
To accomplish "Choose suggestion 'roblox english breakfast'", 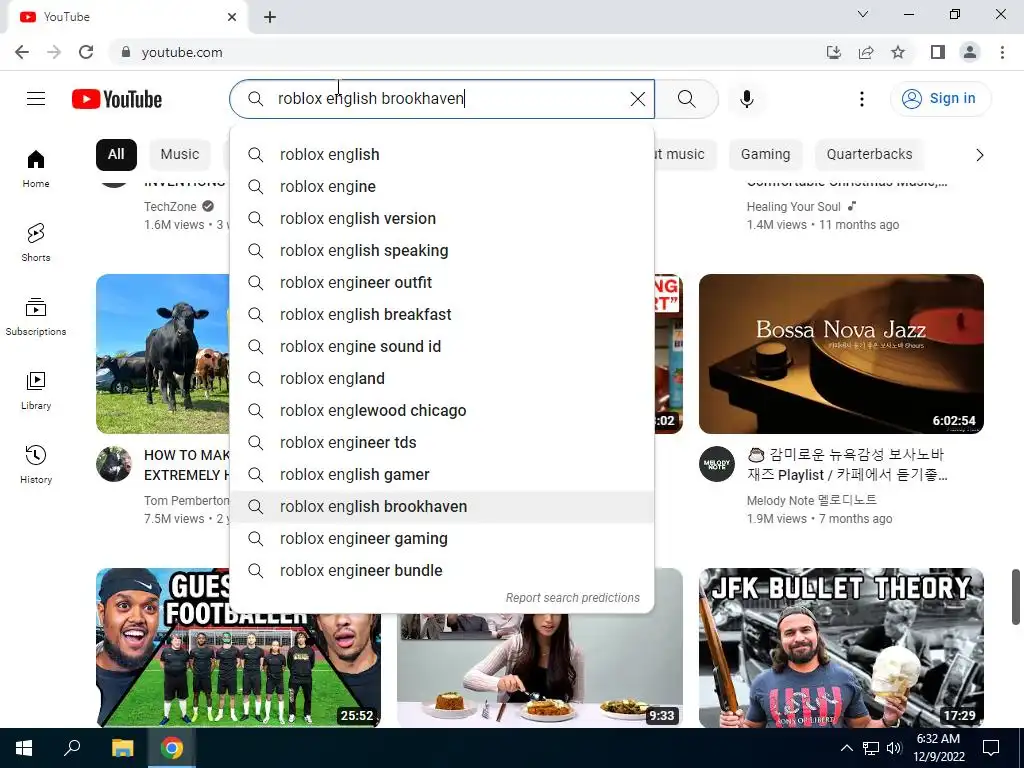I will coord(442,315).
